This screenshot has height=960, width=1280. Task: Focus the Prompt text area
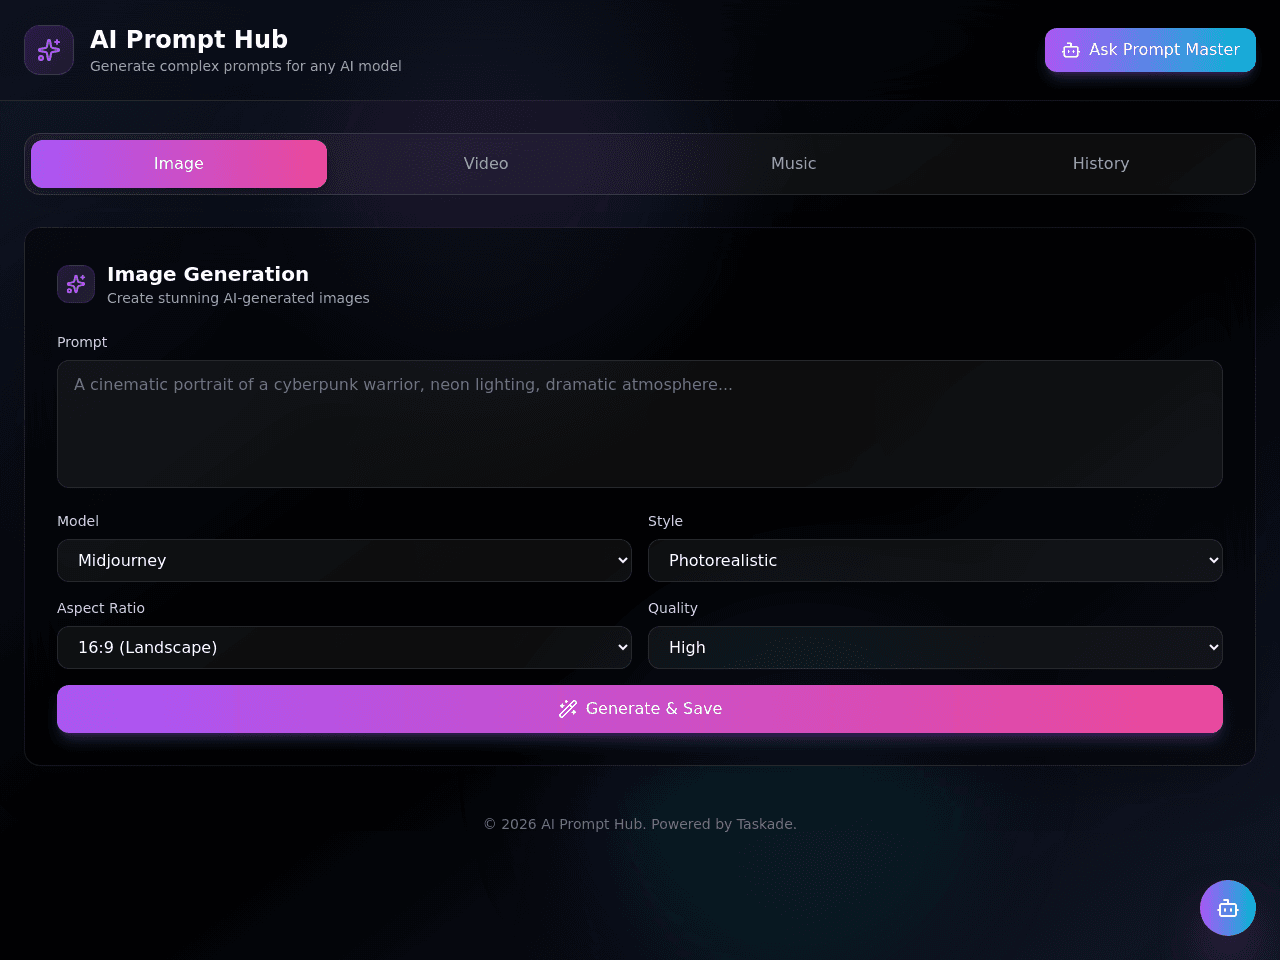coord(640,424)
